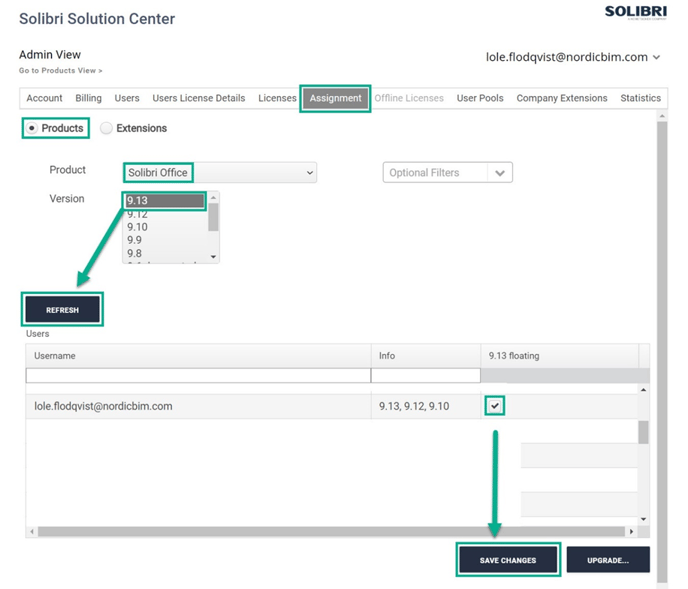Expand the user account email chevron
The width and height of the screenshot is (688, 589).
click(x=656, y=58)
